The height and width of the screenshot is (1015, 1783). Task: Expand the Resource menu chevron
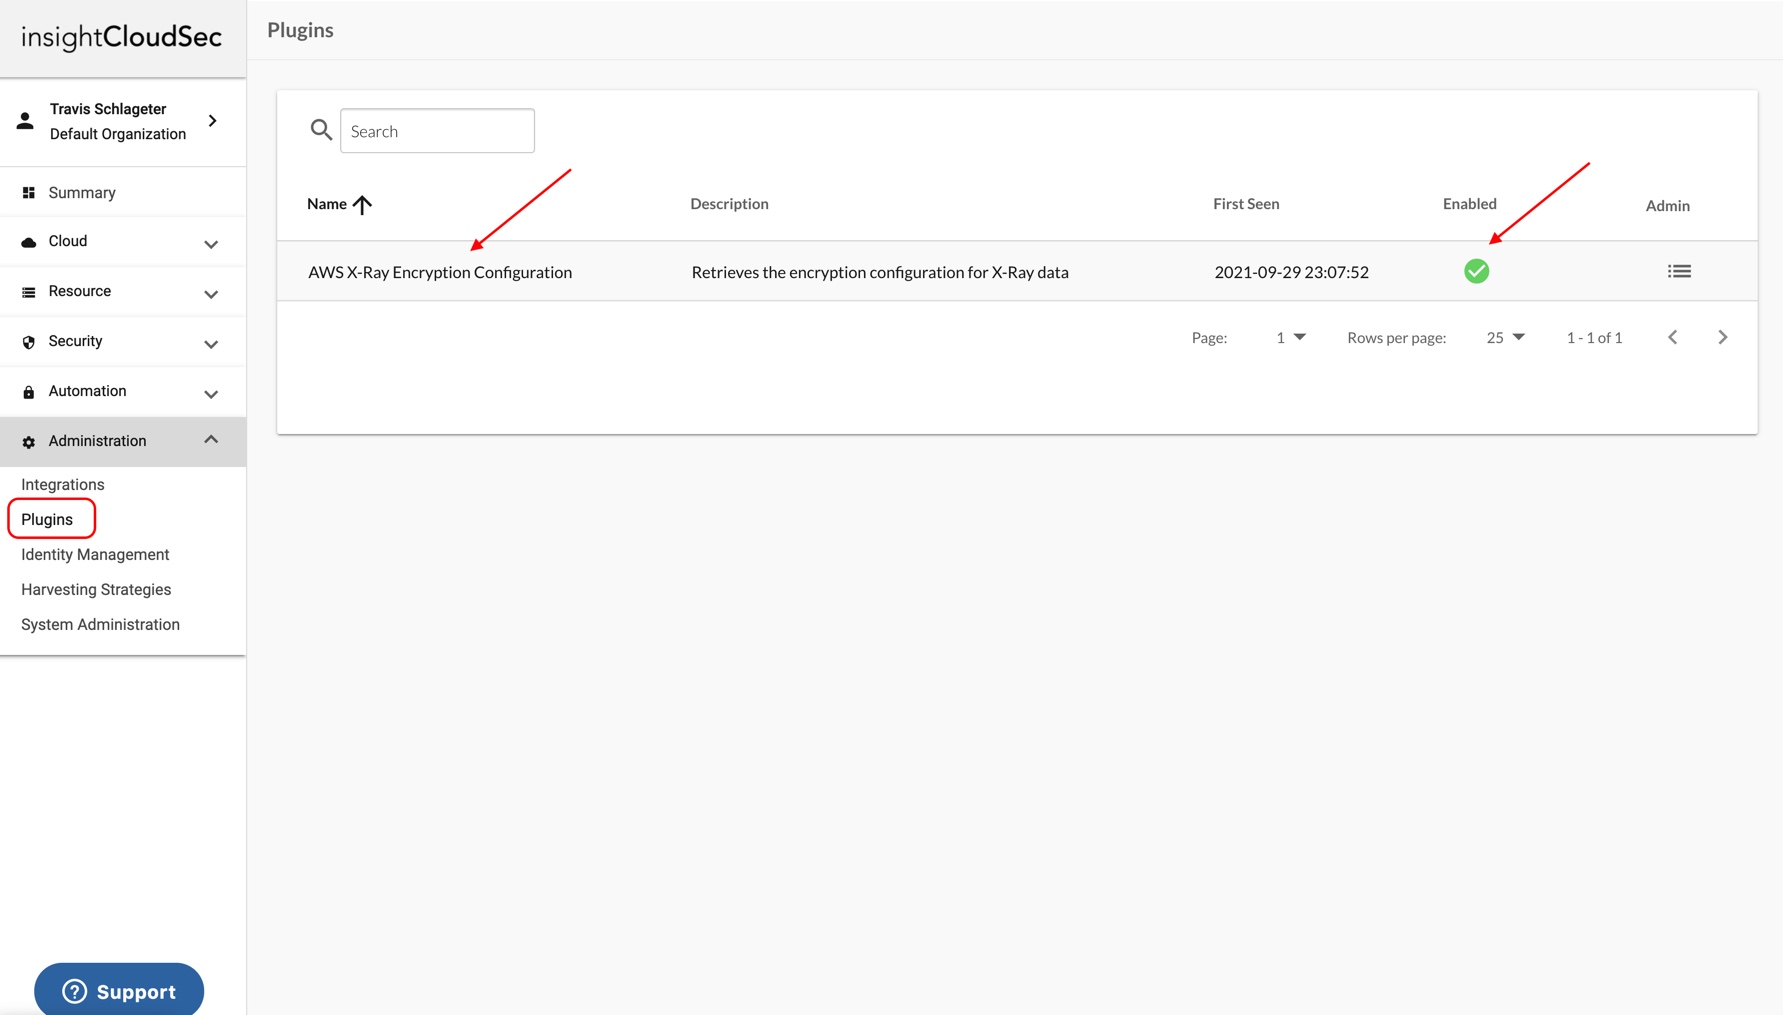pos(211,294)
